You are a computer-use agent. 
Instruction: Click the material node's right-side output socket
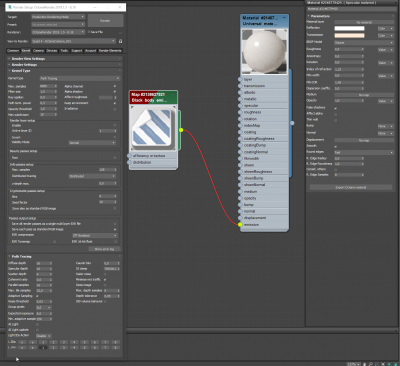pos(292,123)
